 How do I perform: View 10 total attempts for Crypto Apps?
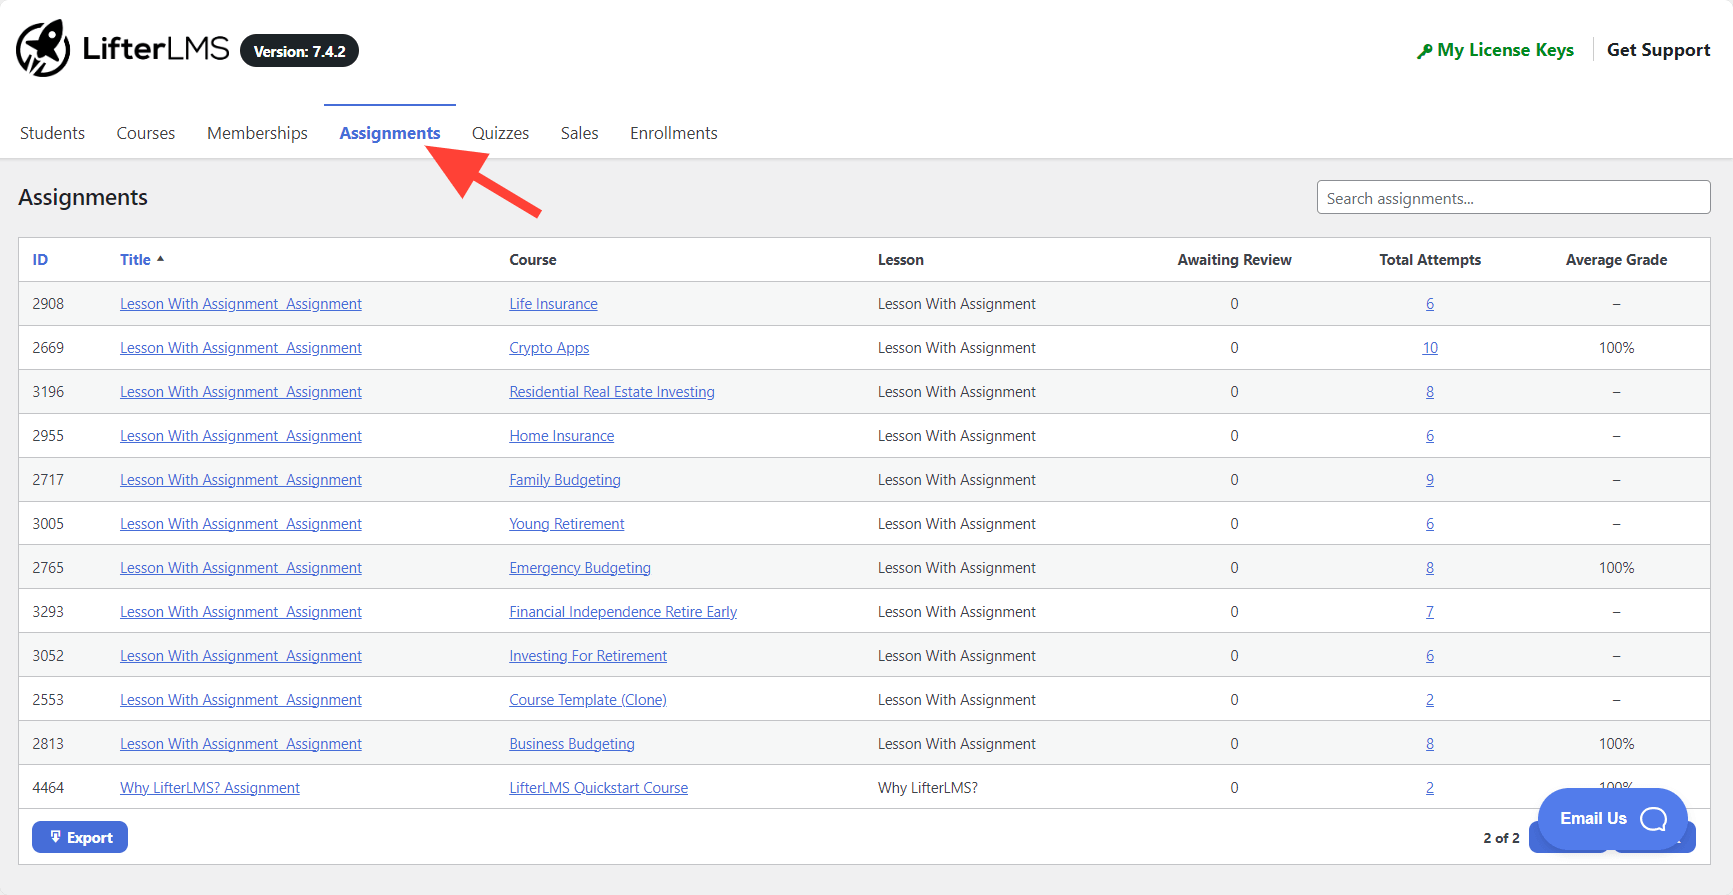pyautogui.click(x=1430, y=348)
